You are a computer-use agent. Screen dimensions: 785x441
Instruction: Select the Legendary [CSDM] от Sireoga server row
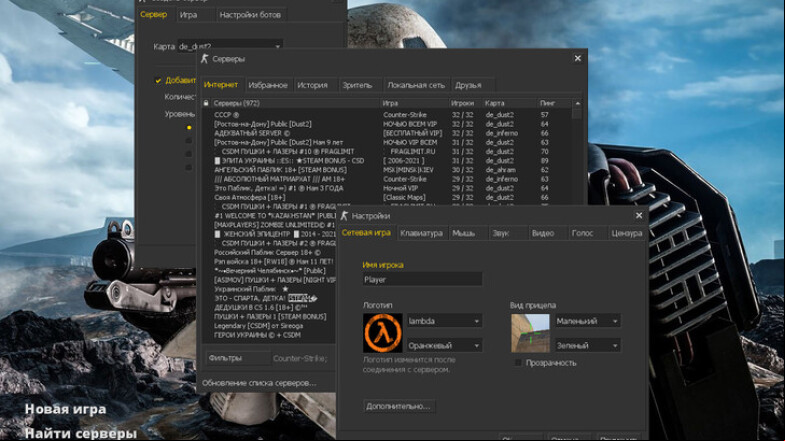point(268,326)
